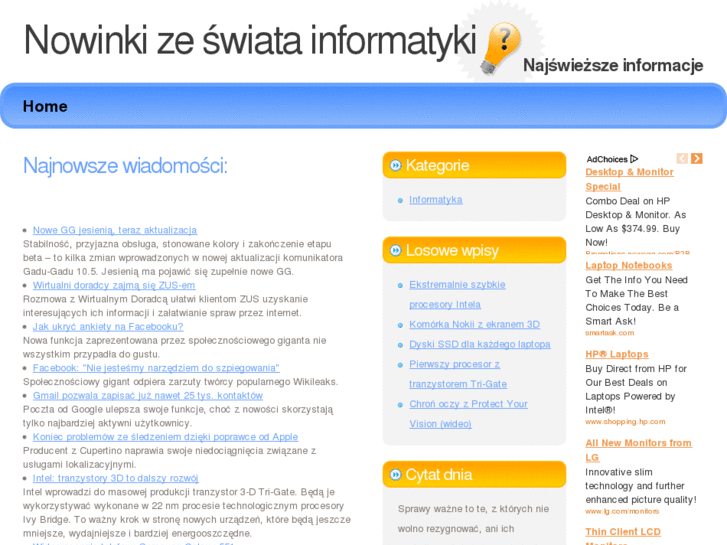
Task: Go to previous ad with left arrow
Action: pyautogui.click(x=682, y=159)
